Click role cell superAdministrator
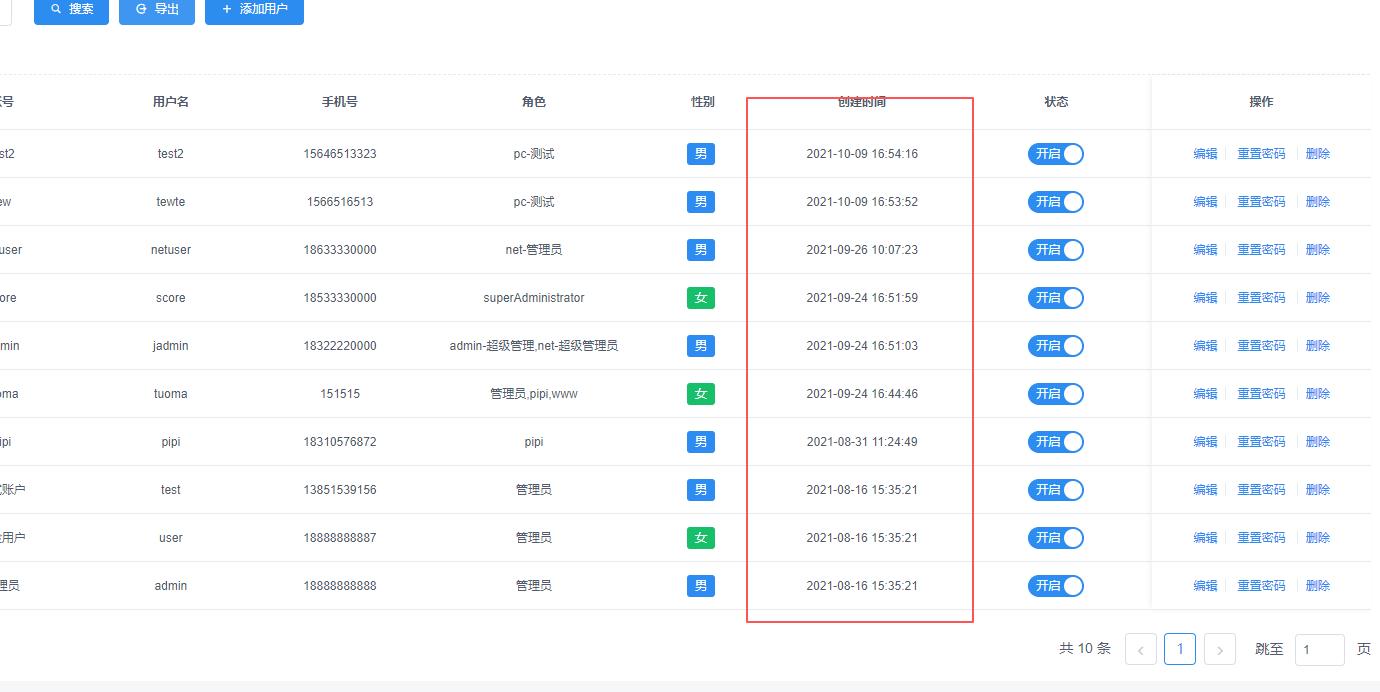 pyautogui.click(x=534, y=298)
